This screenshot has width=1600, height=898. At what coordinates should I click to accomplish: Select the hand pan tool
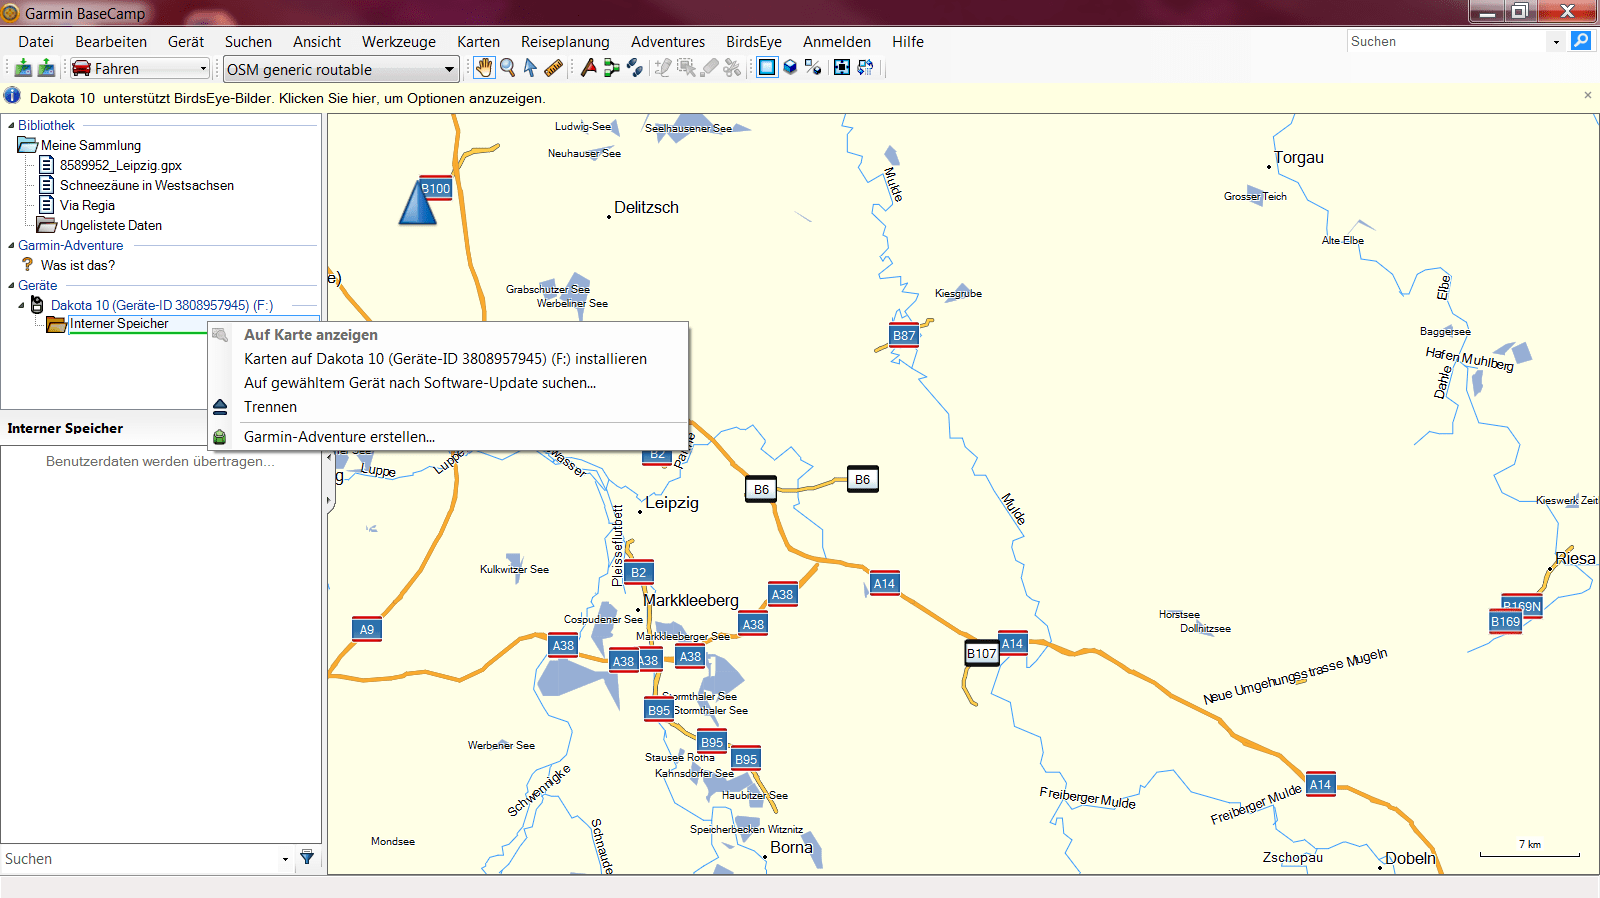tap(484, 68)
